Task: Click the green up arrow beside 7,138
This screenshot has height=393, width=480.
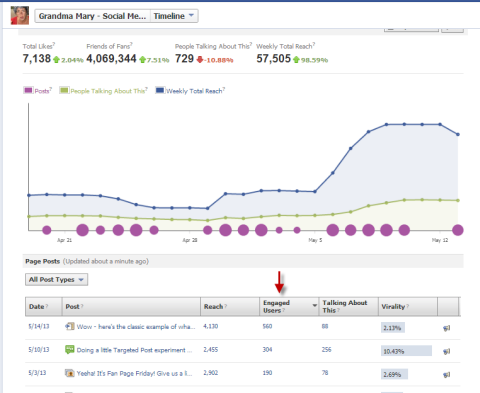Action: [x=56, y=60]
